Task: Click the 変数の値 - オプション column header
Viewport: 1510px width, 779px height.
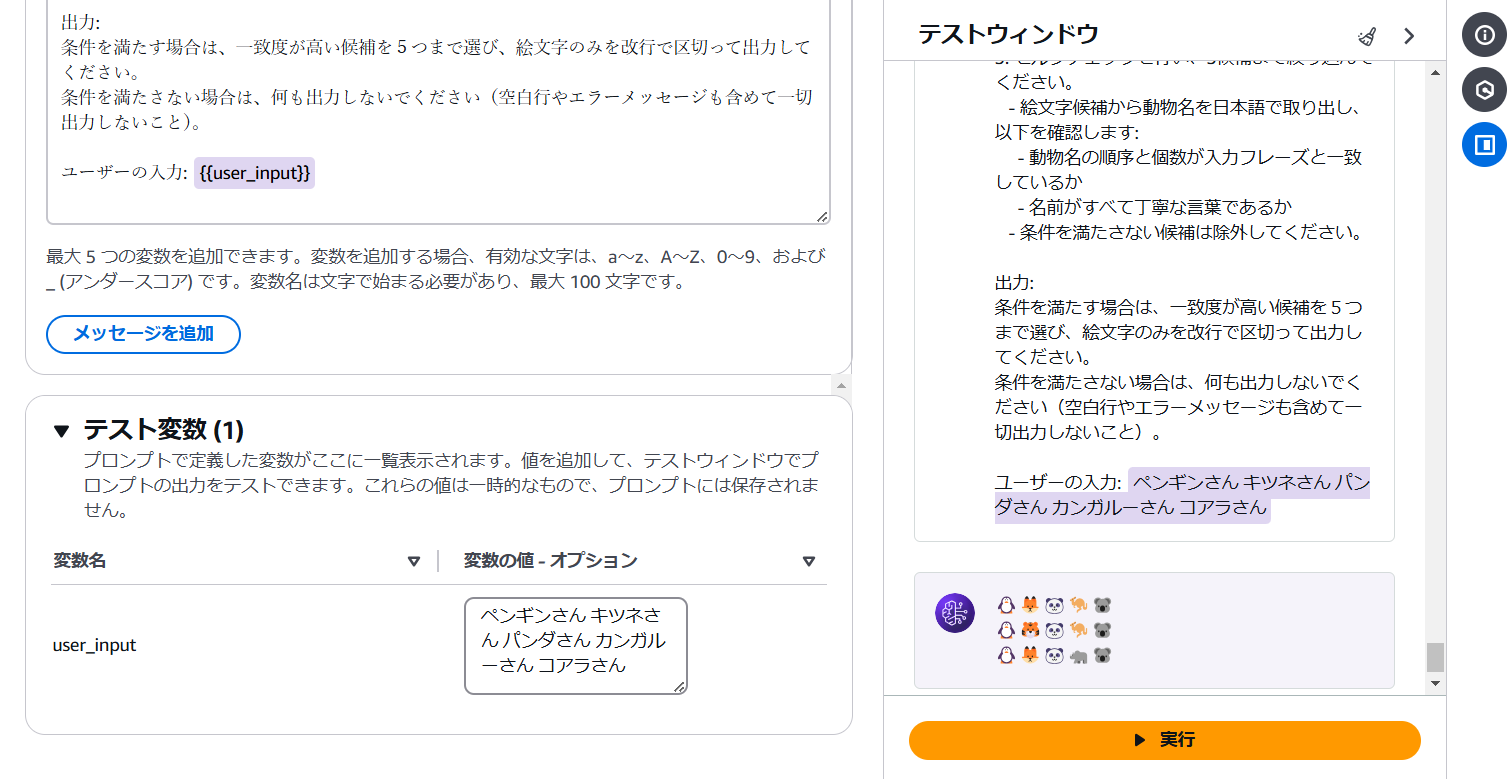Action: pos(550,560)
